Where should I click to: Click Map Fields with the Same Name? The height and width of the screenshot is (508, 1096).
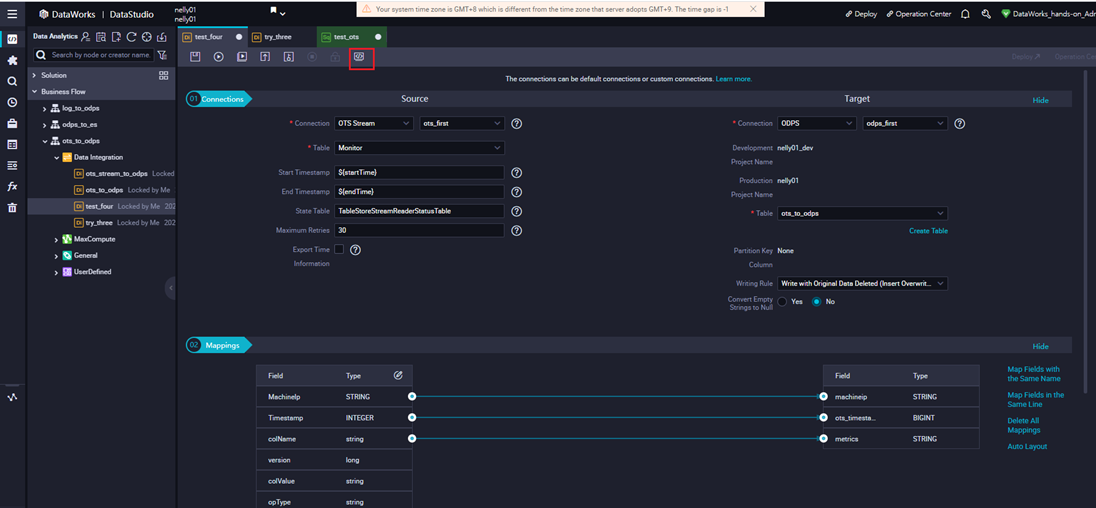[1034, 374]
